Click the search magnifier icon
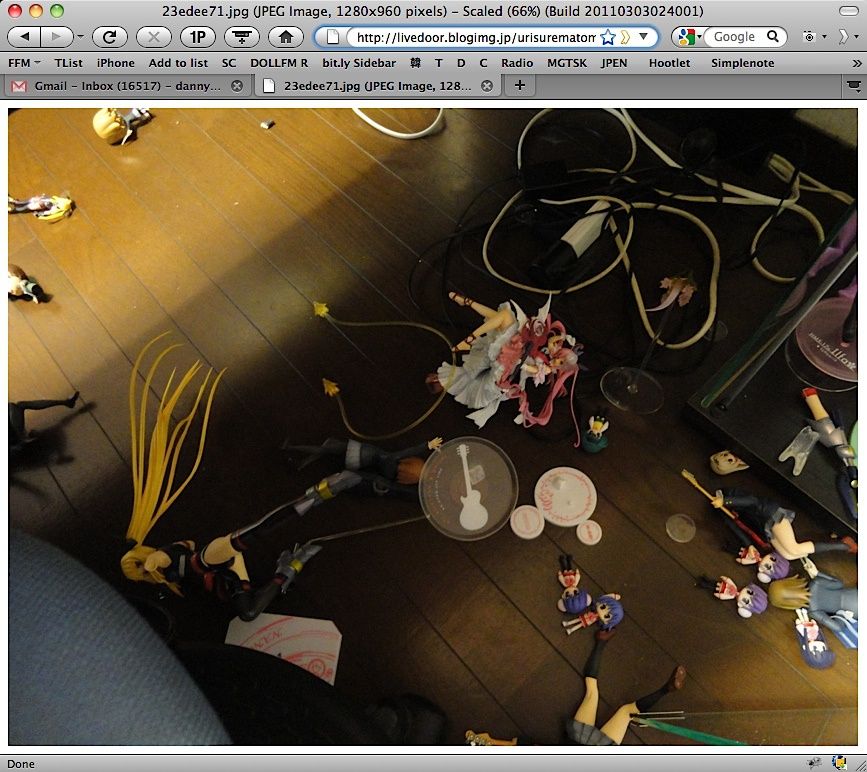This screenshot has width=867, height=772. pyautogui.click(x=773, y=37)
